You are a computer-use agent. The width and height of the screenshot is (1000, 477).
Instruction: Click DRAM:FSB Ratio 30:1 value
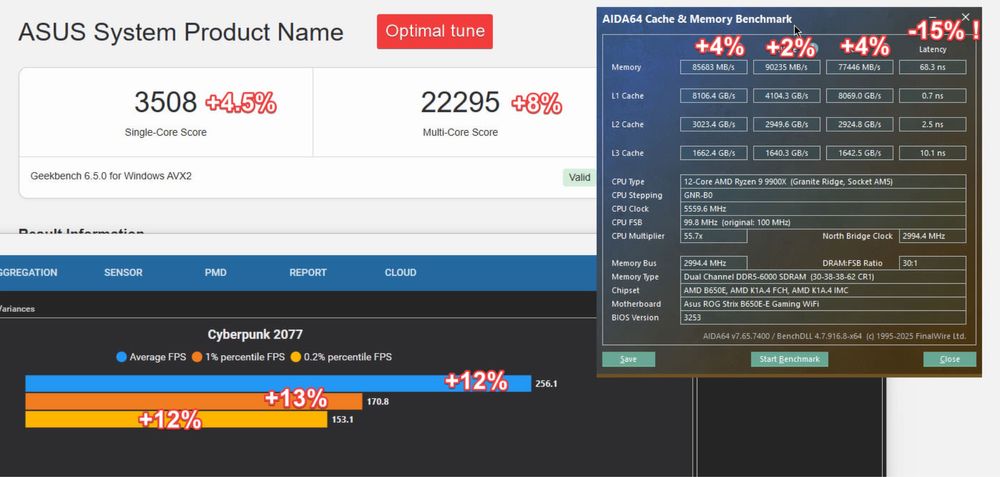(932, 263)
